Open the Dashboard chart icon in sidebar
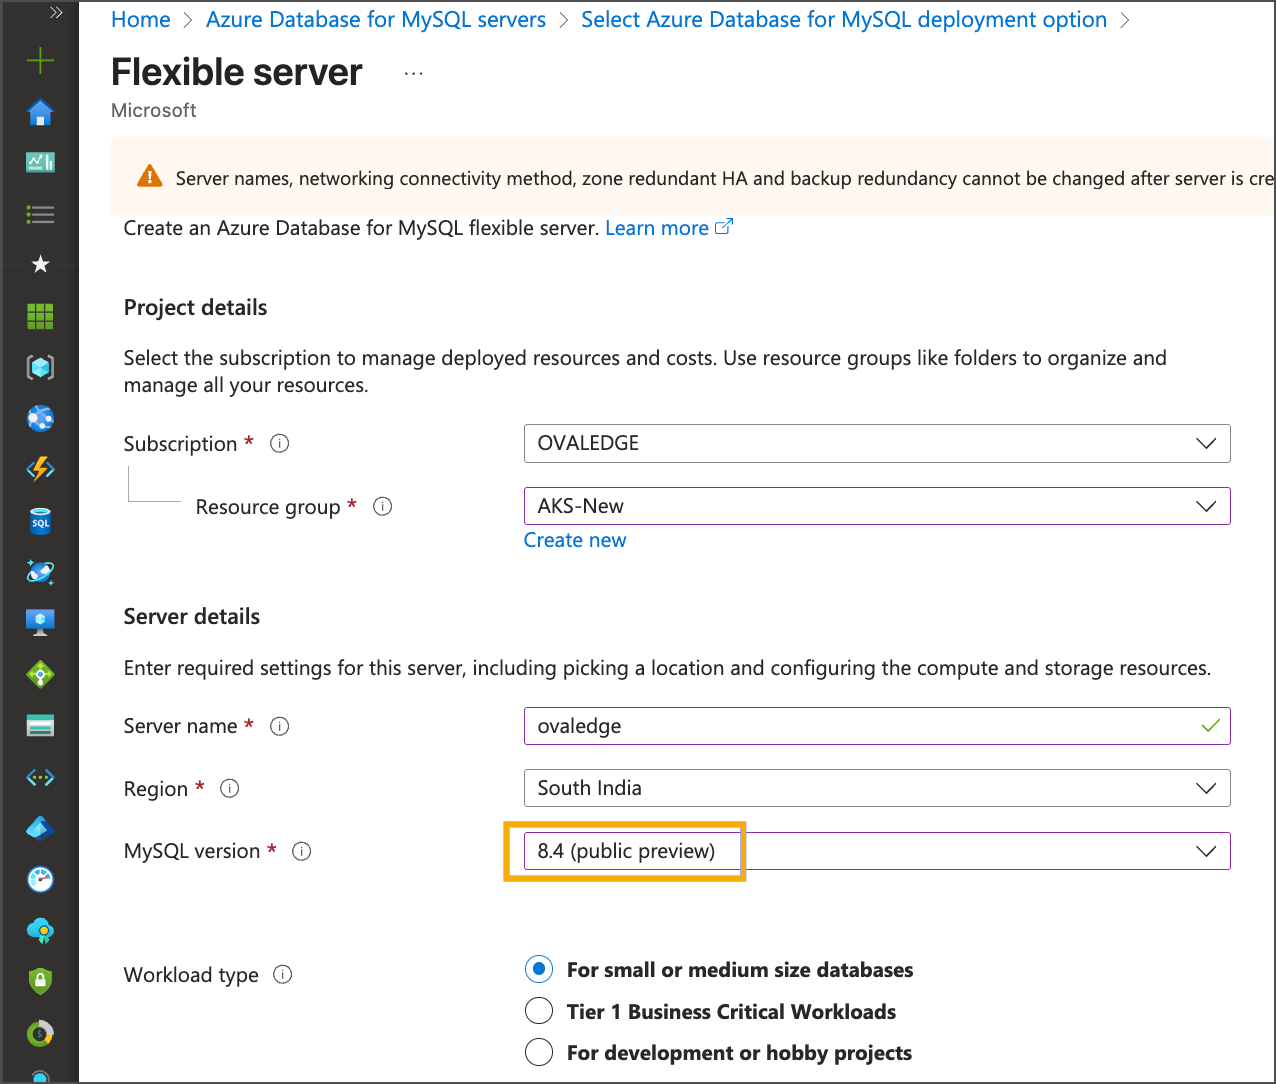Viewport: 1276px width, 1084px height. [40, 162]
